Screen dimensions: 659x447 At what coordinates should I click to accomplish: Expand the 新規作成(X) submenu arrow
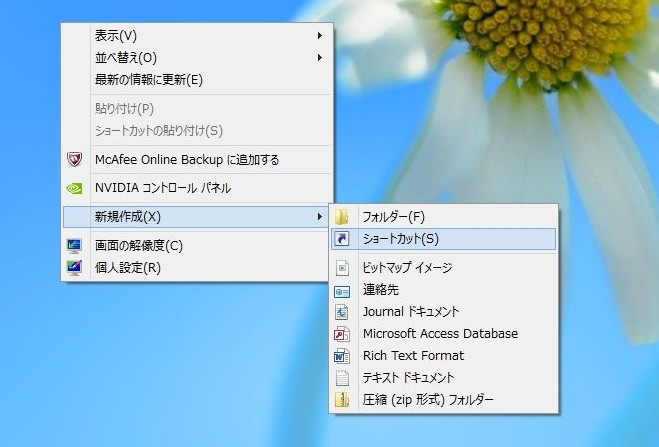[x=320, y=216]
